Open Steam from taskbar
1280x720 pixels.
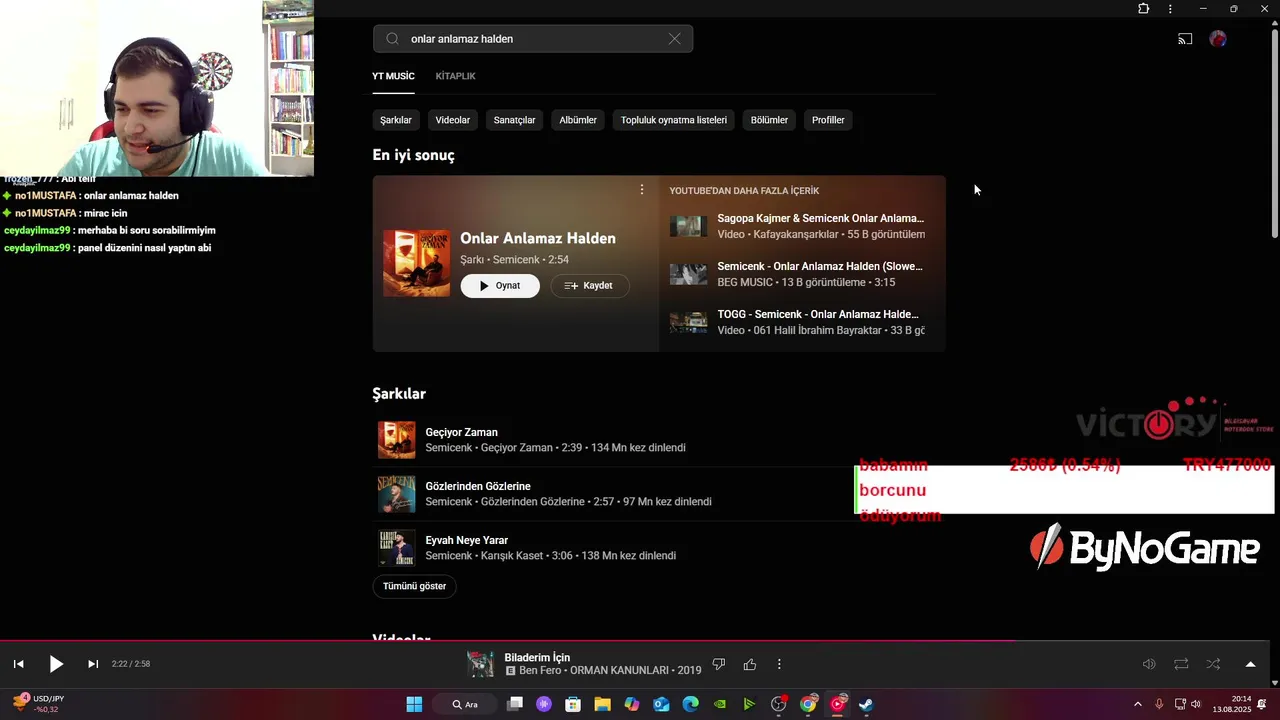point(866,704)
